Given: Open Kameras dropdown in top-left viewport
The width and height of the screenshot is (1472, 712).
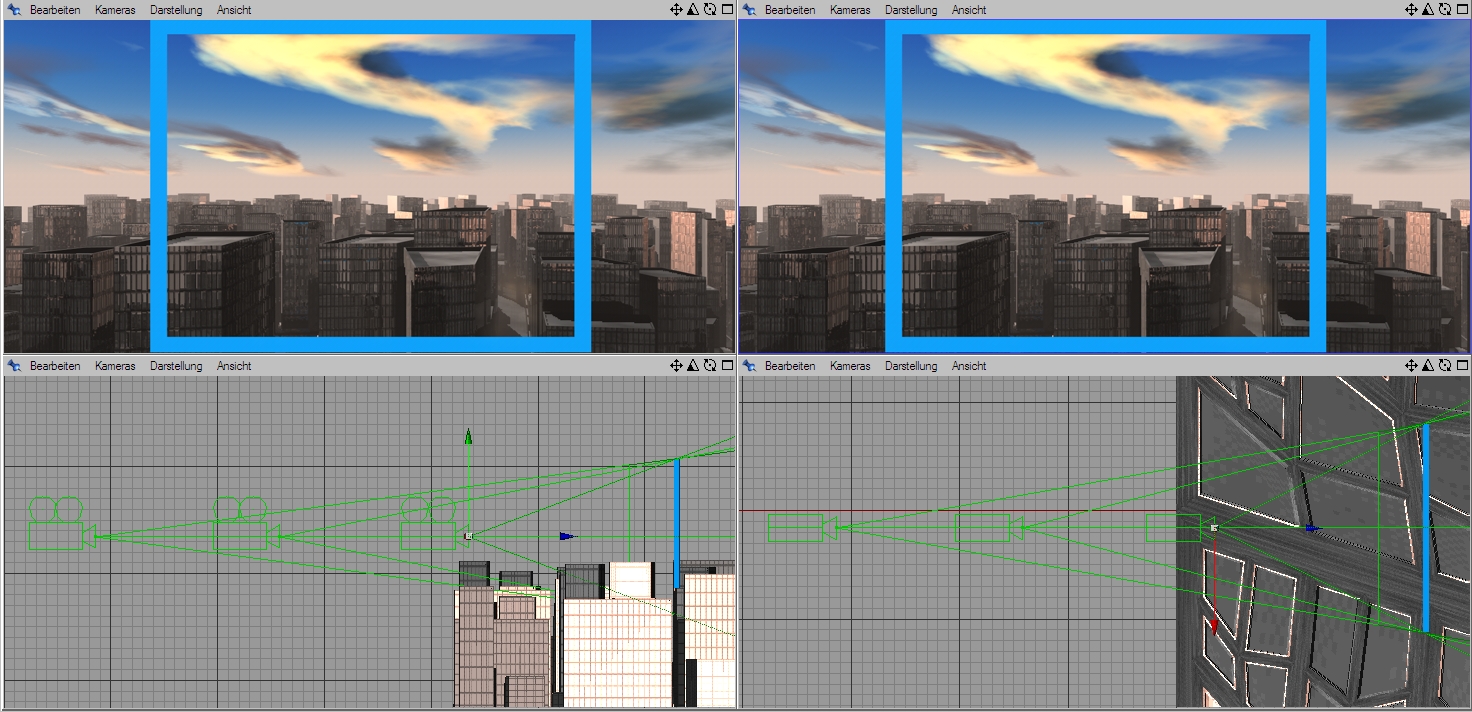Looking at the screenshot, I should [115, 10].
